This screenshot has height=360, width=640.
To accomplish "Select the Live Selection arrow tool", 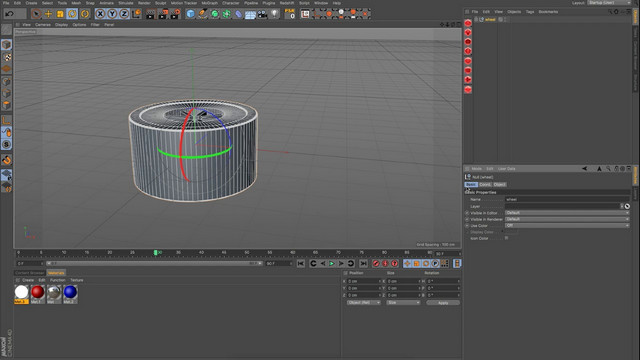I will [36, 14].
